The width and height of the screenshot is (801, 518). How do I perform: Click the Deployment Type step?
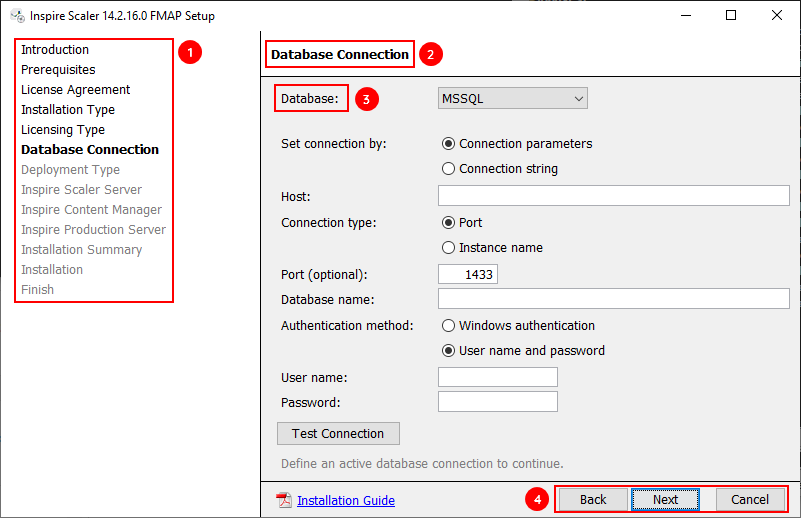tap(70, 170)
